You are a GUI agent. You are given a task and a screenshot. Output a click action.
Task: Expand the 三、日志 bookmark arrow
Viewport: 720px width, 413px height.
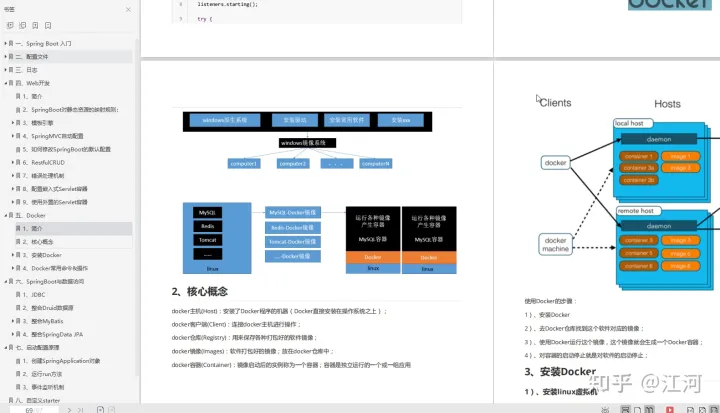(x=6, y=70)
